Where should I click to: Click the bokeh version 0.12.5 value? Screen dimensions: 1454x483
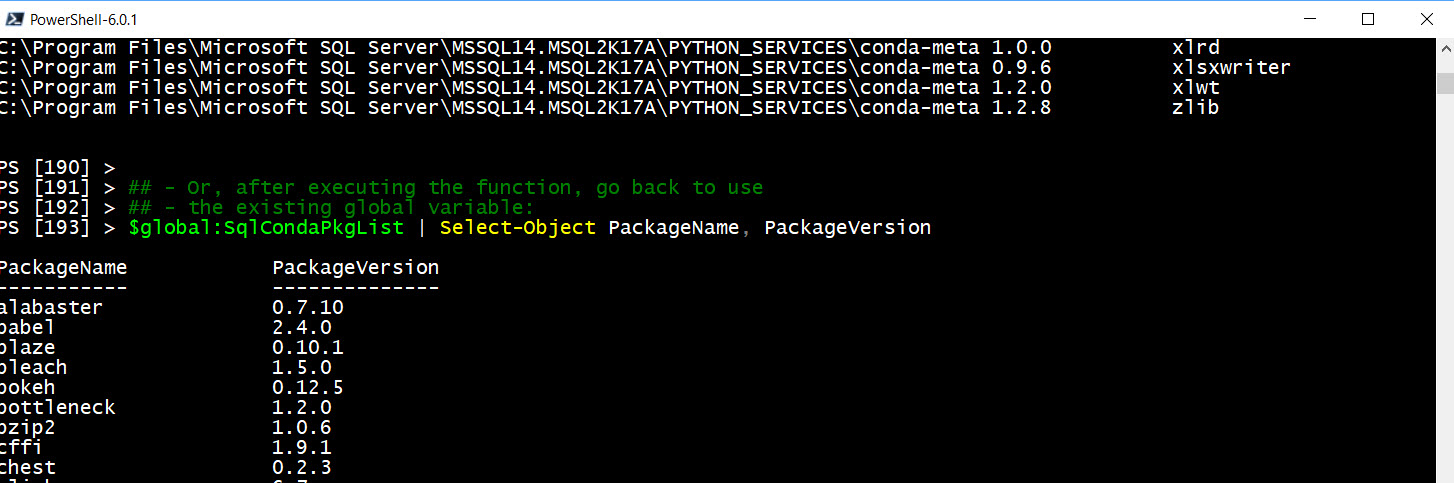point(308,388)
